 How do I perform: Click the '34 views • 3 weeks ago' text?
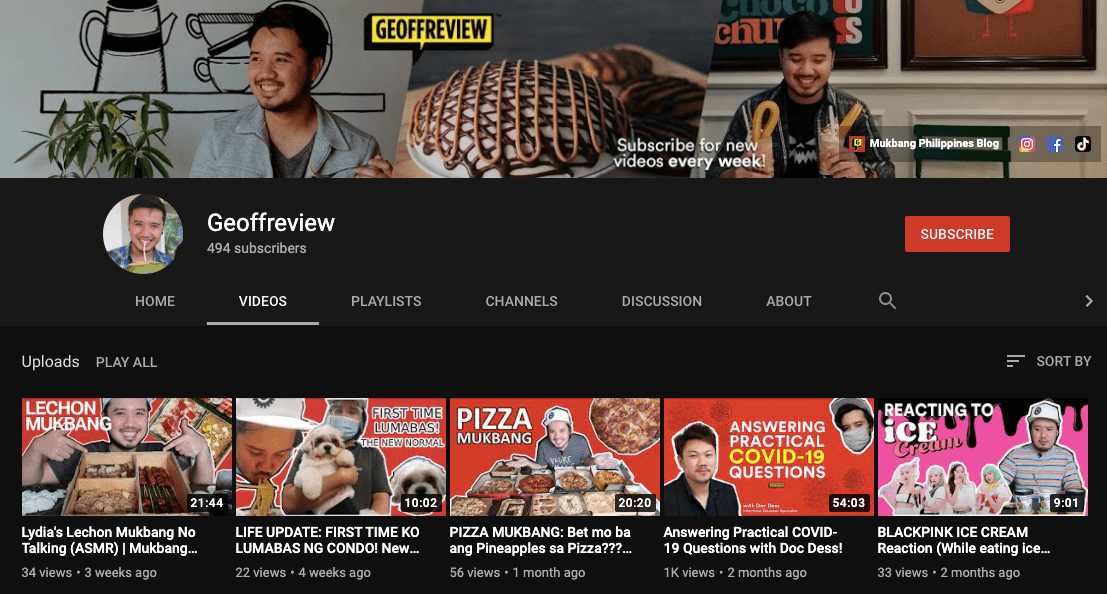[x=89, y=573]
